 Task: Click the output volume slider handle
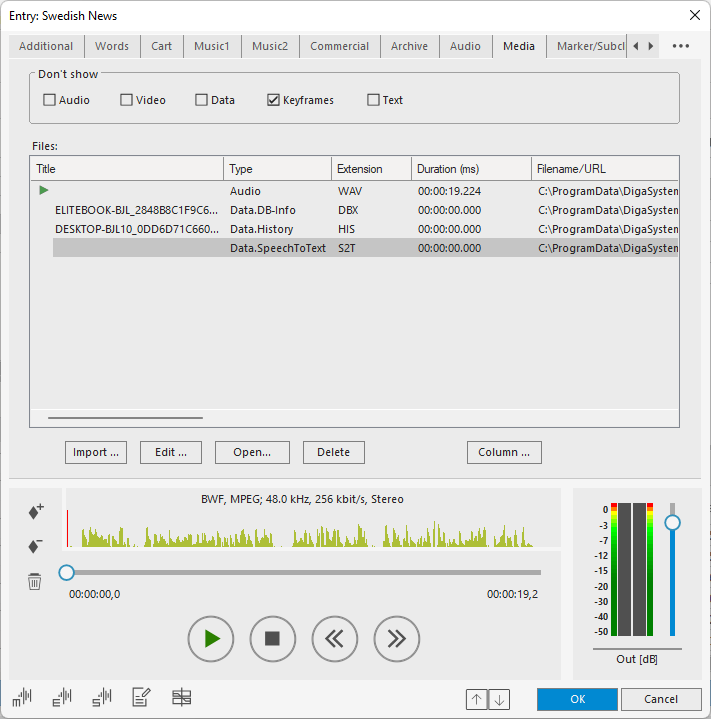pyautogui.click(x=672, y=522)
